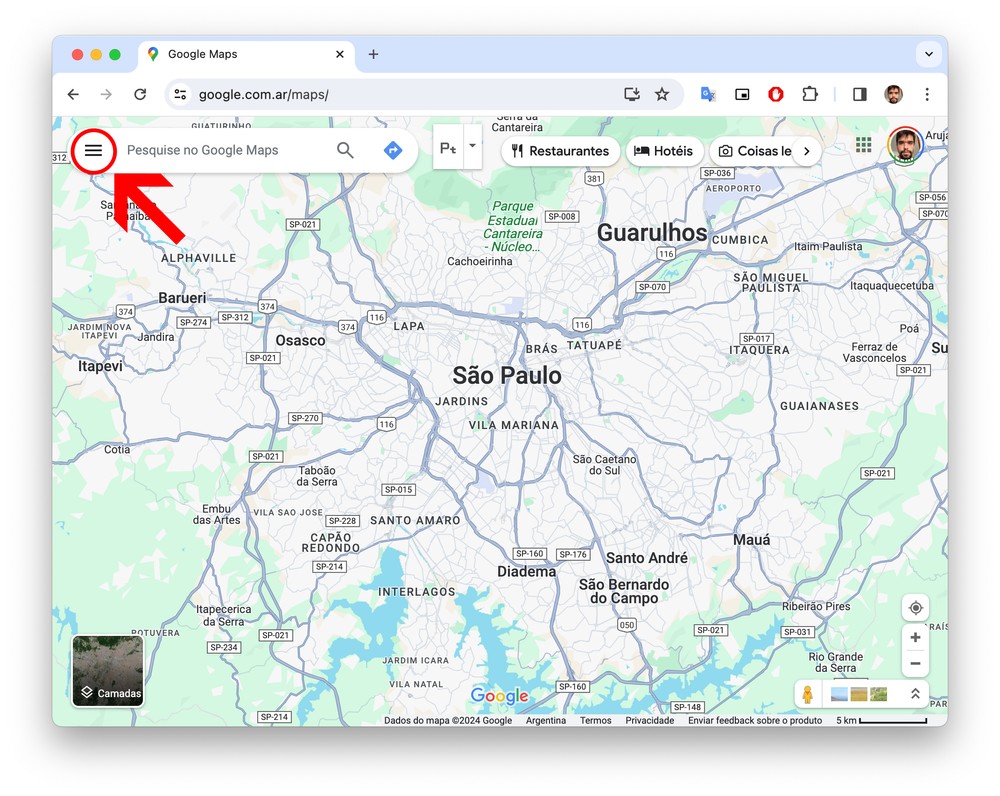Open the Google apps grid
The image size is (1000, 796).
coord(864,146)
